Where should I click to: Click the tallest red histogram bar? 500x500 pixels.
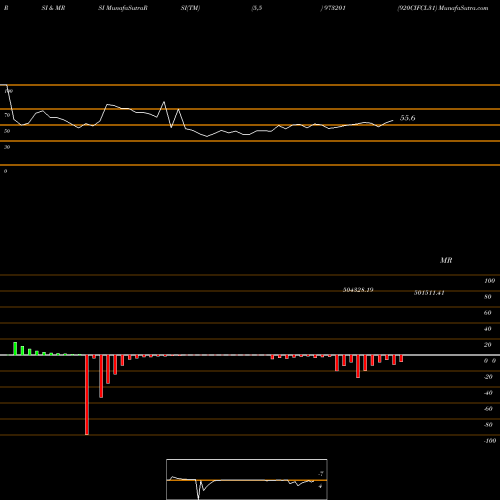87,395
